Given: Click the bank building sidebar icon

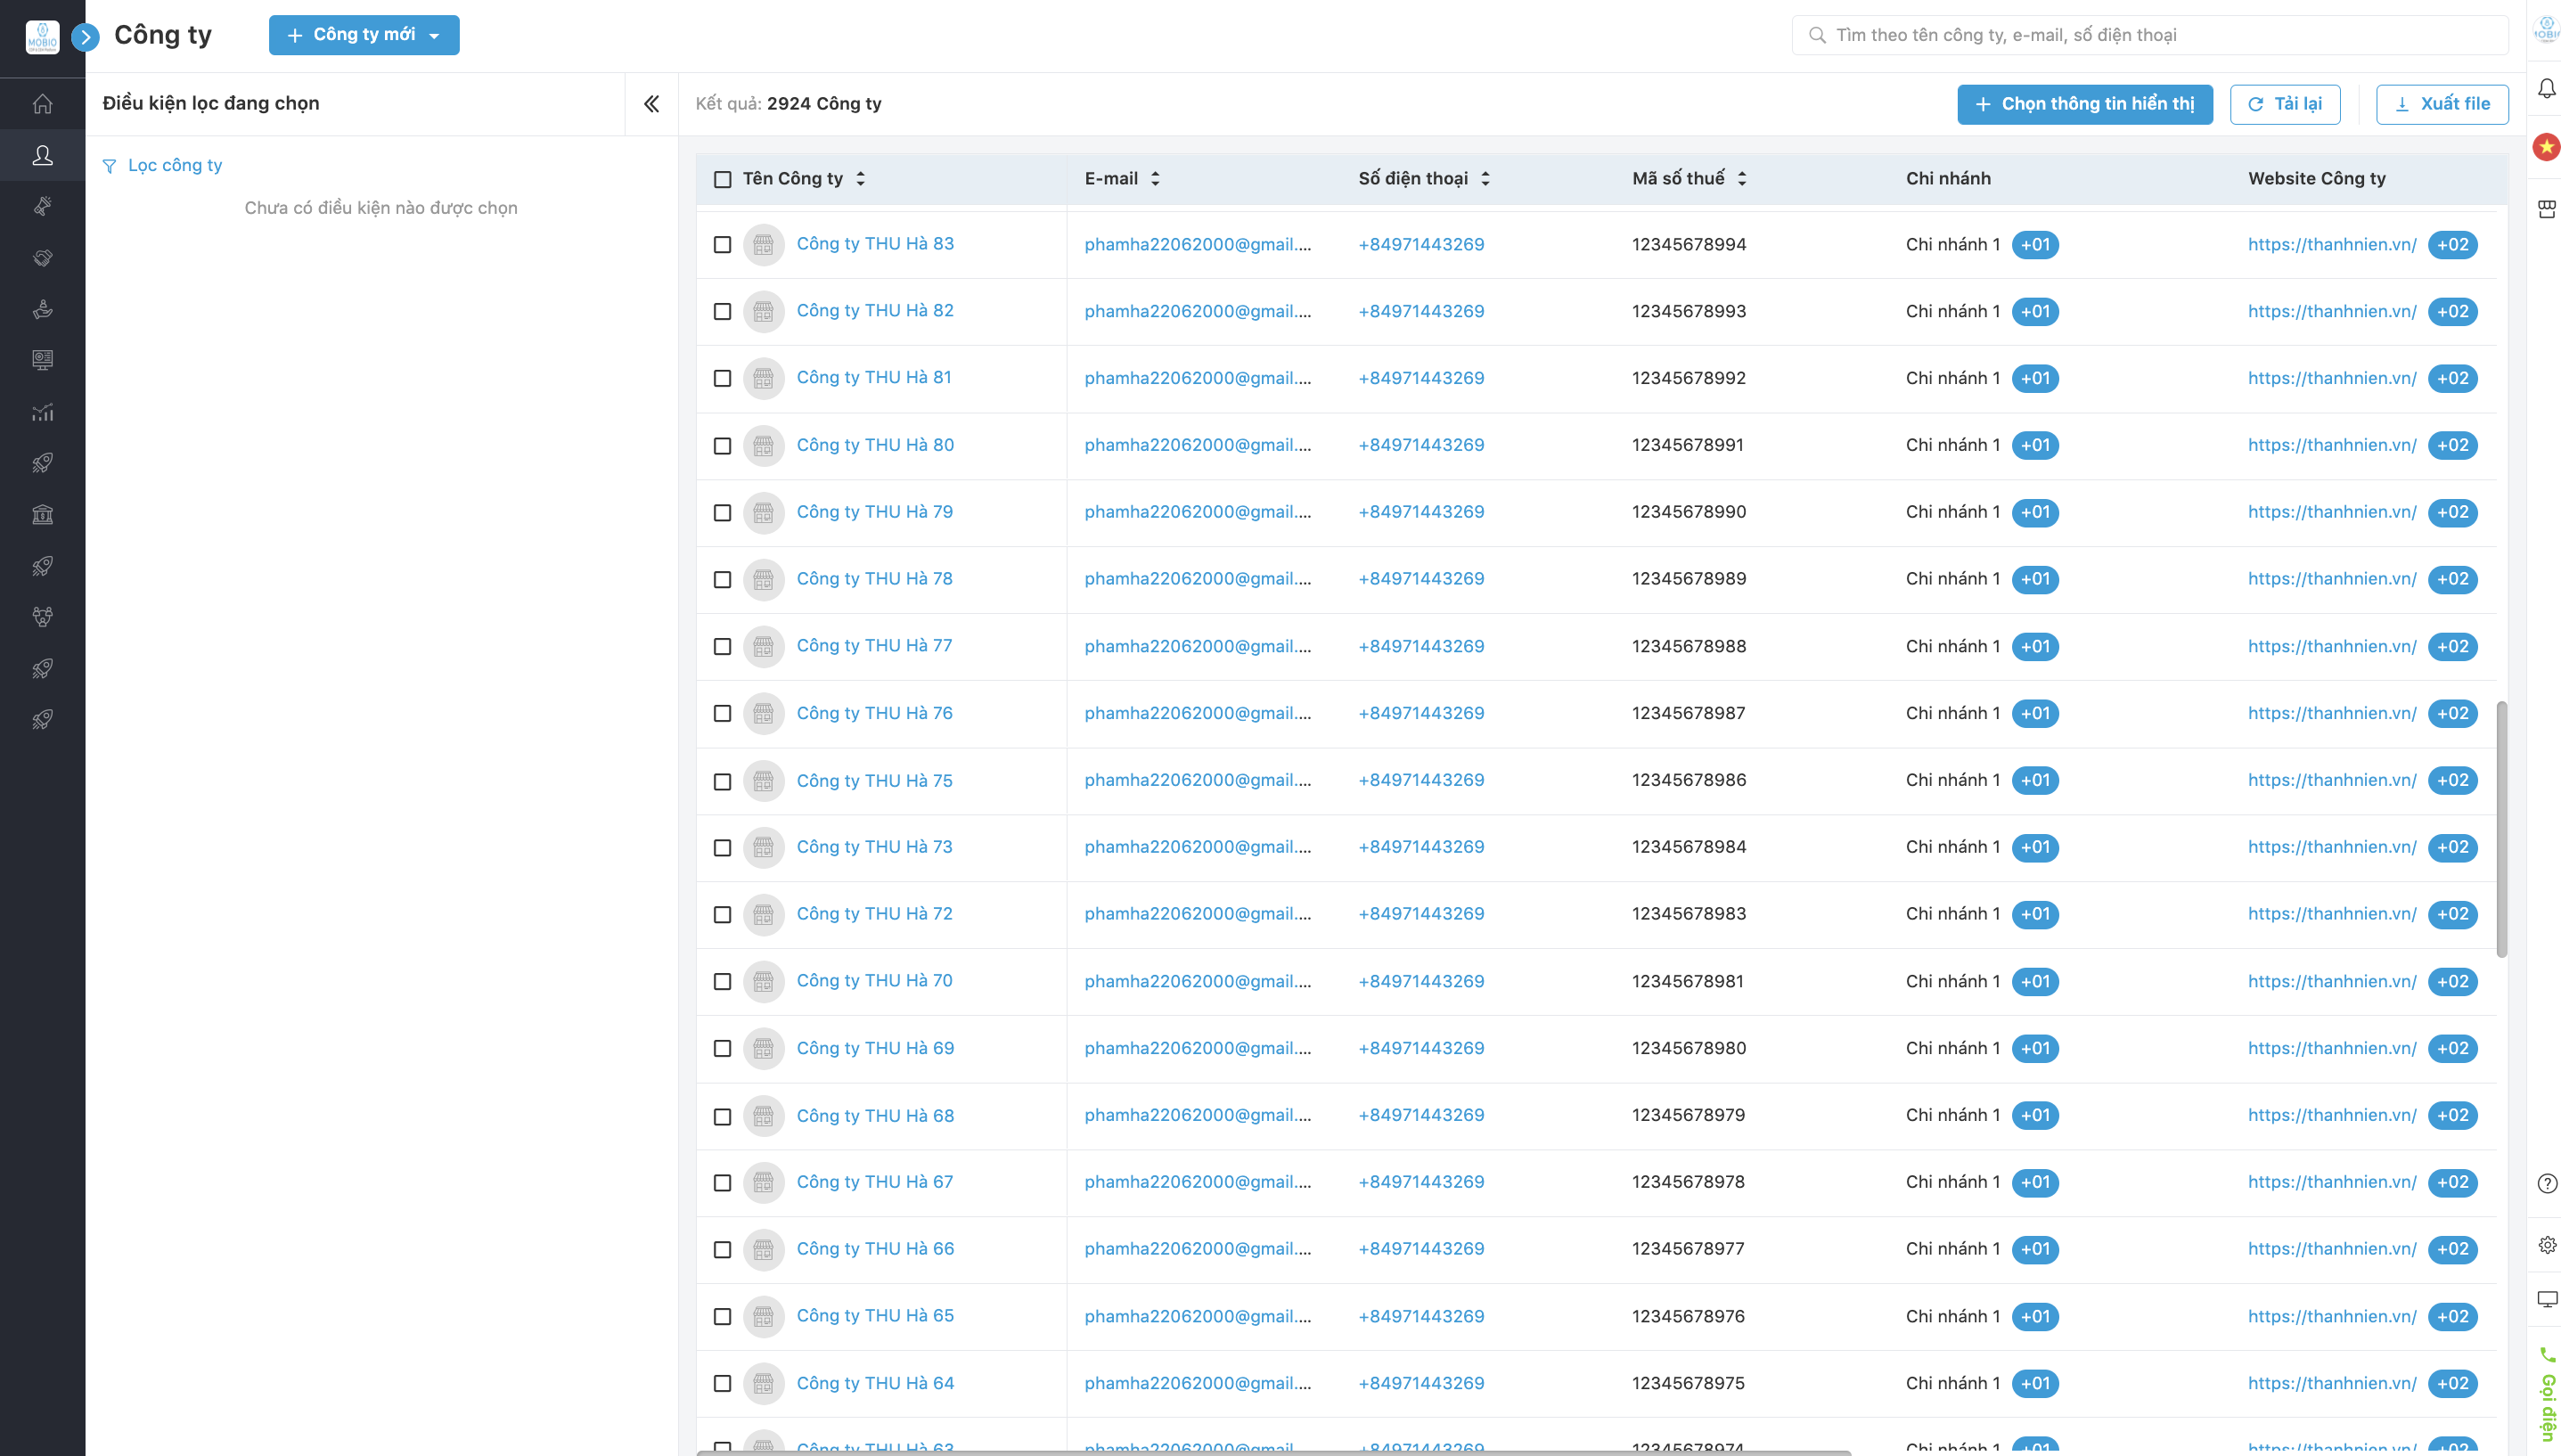Looking at the screenshot, I should [42, 514].
